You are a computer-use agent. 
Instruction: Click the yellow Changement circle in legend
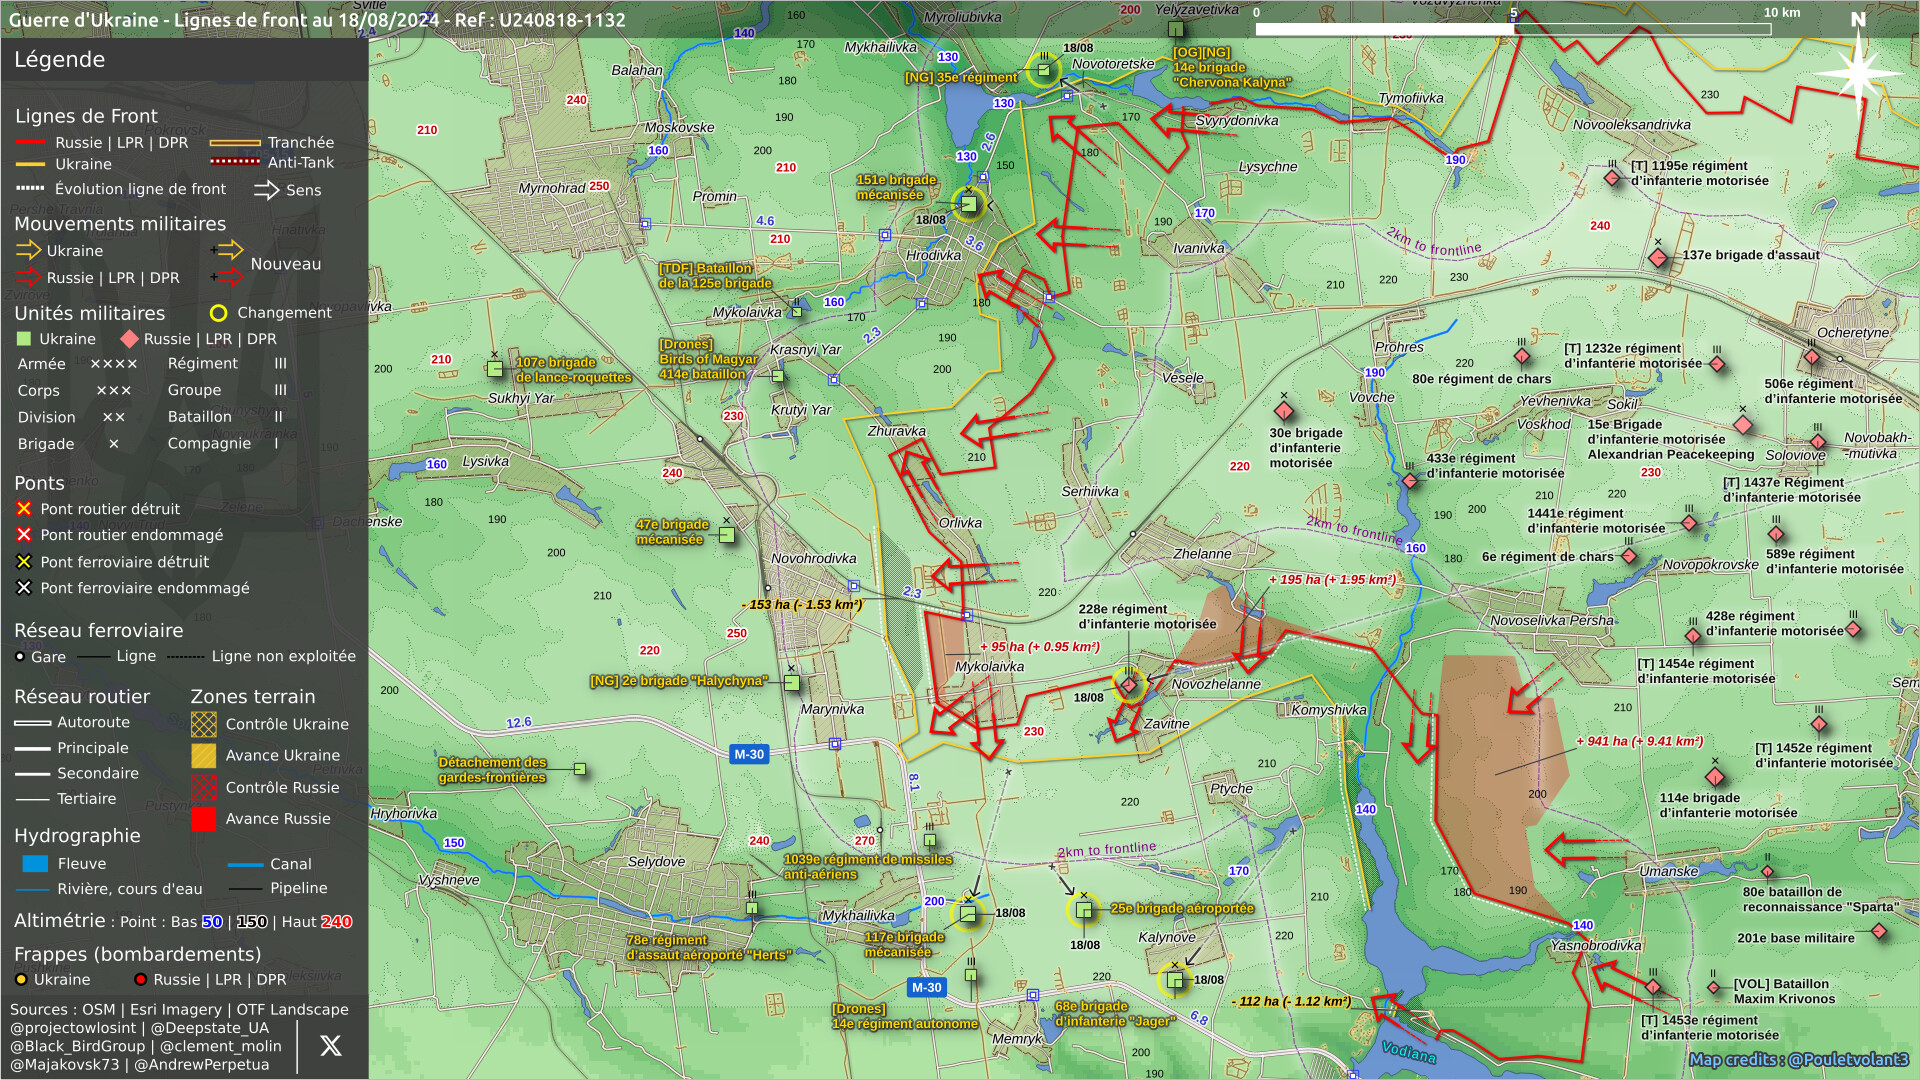click(x=218, y=313)
